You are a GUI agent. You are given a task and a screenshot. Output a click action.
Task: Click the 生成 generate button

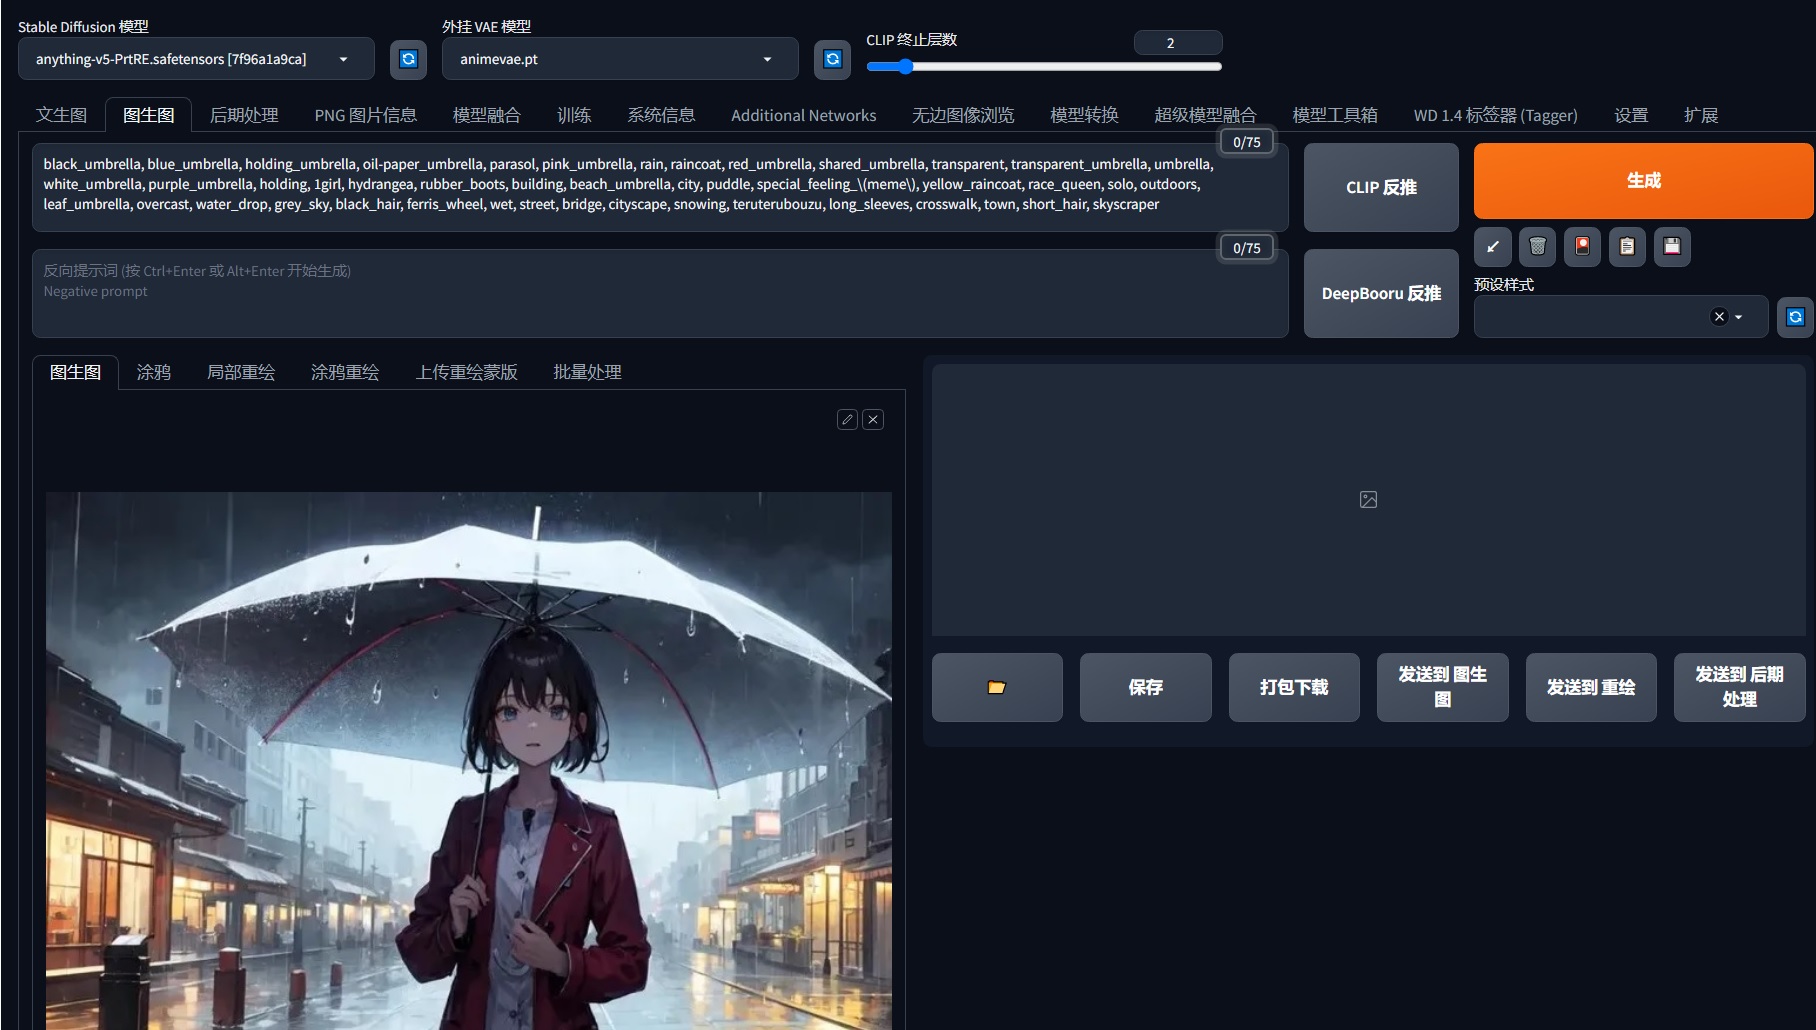[1642, 181]
